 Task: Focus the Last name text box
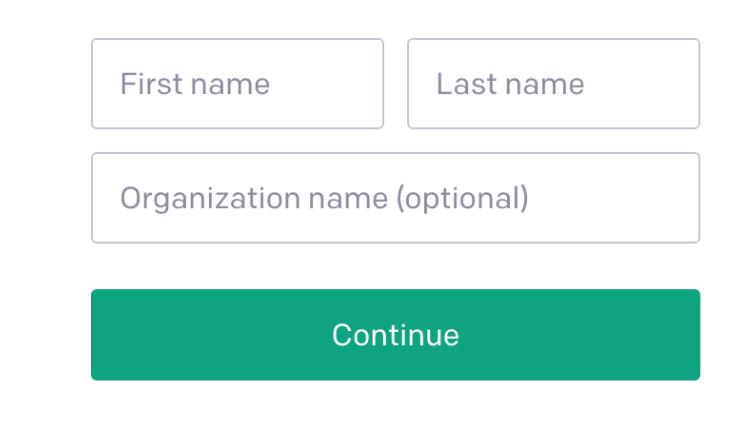[553, 84]
